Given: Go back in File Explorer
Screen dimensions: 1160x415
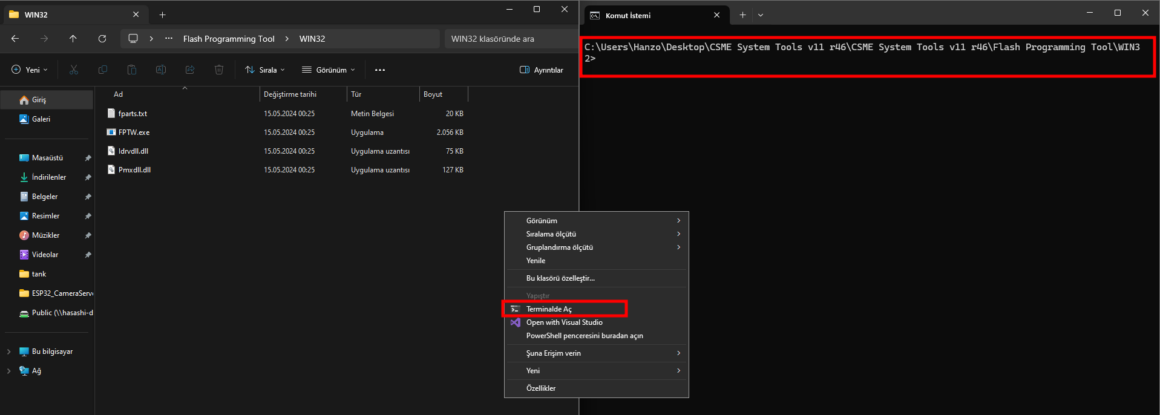Looking at the screenshot, I should (x=16, y=38).
